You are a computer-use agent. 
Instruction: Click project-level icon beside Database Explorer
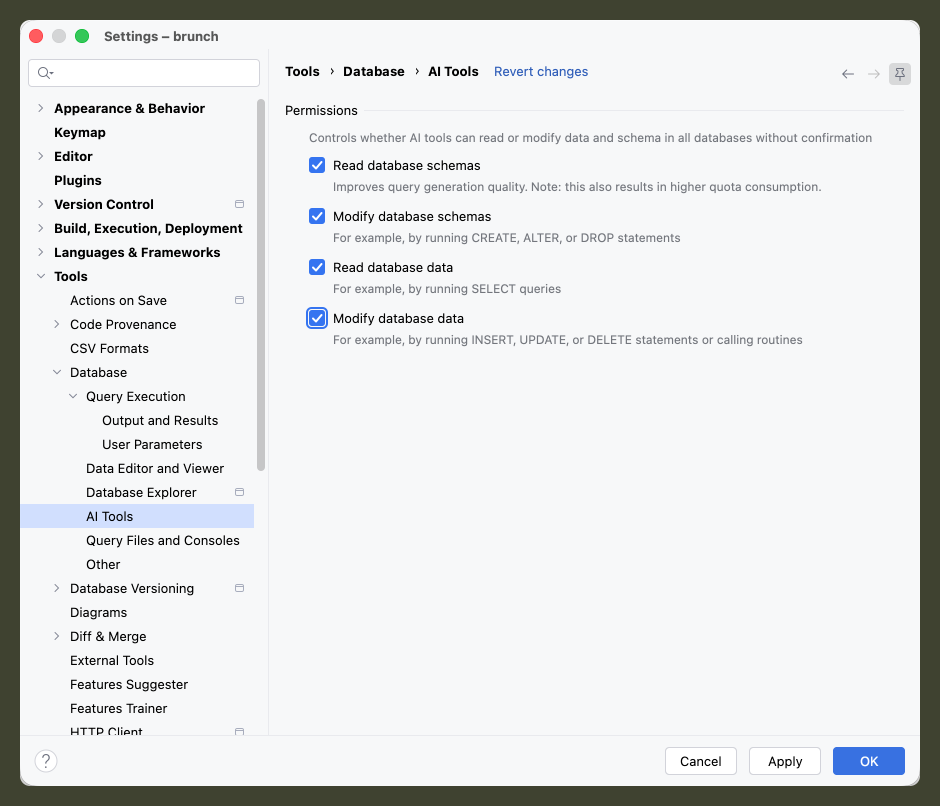(x=239, y=492)
